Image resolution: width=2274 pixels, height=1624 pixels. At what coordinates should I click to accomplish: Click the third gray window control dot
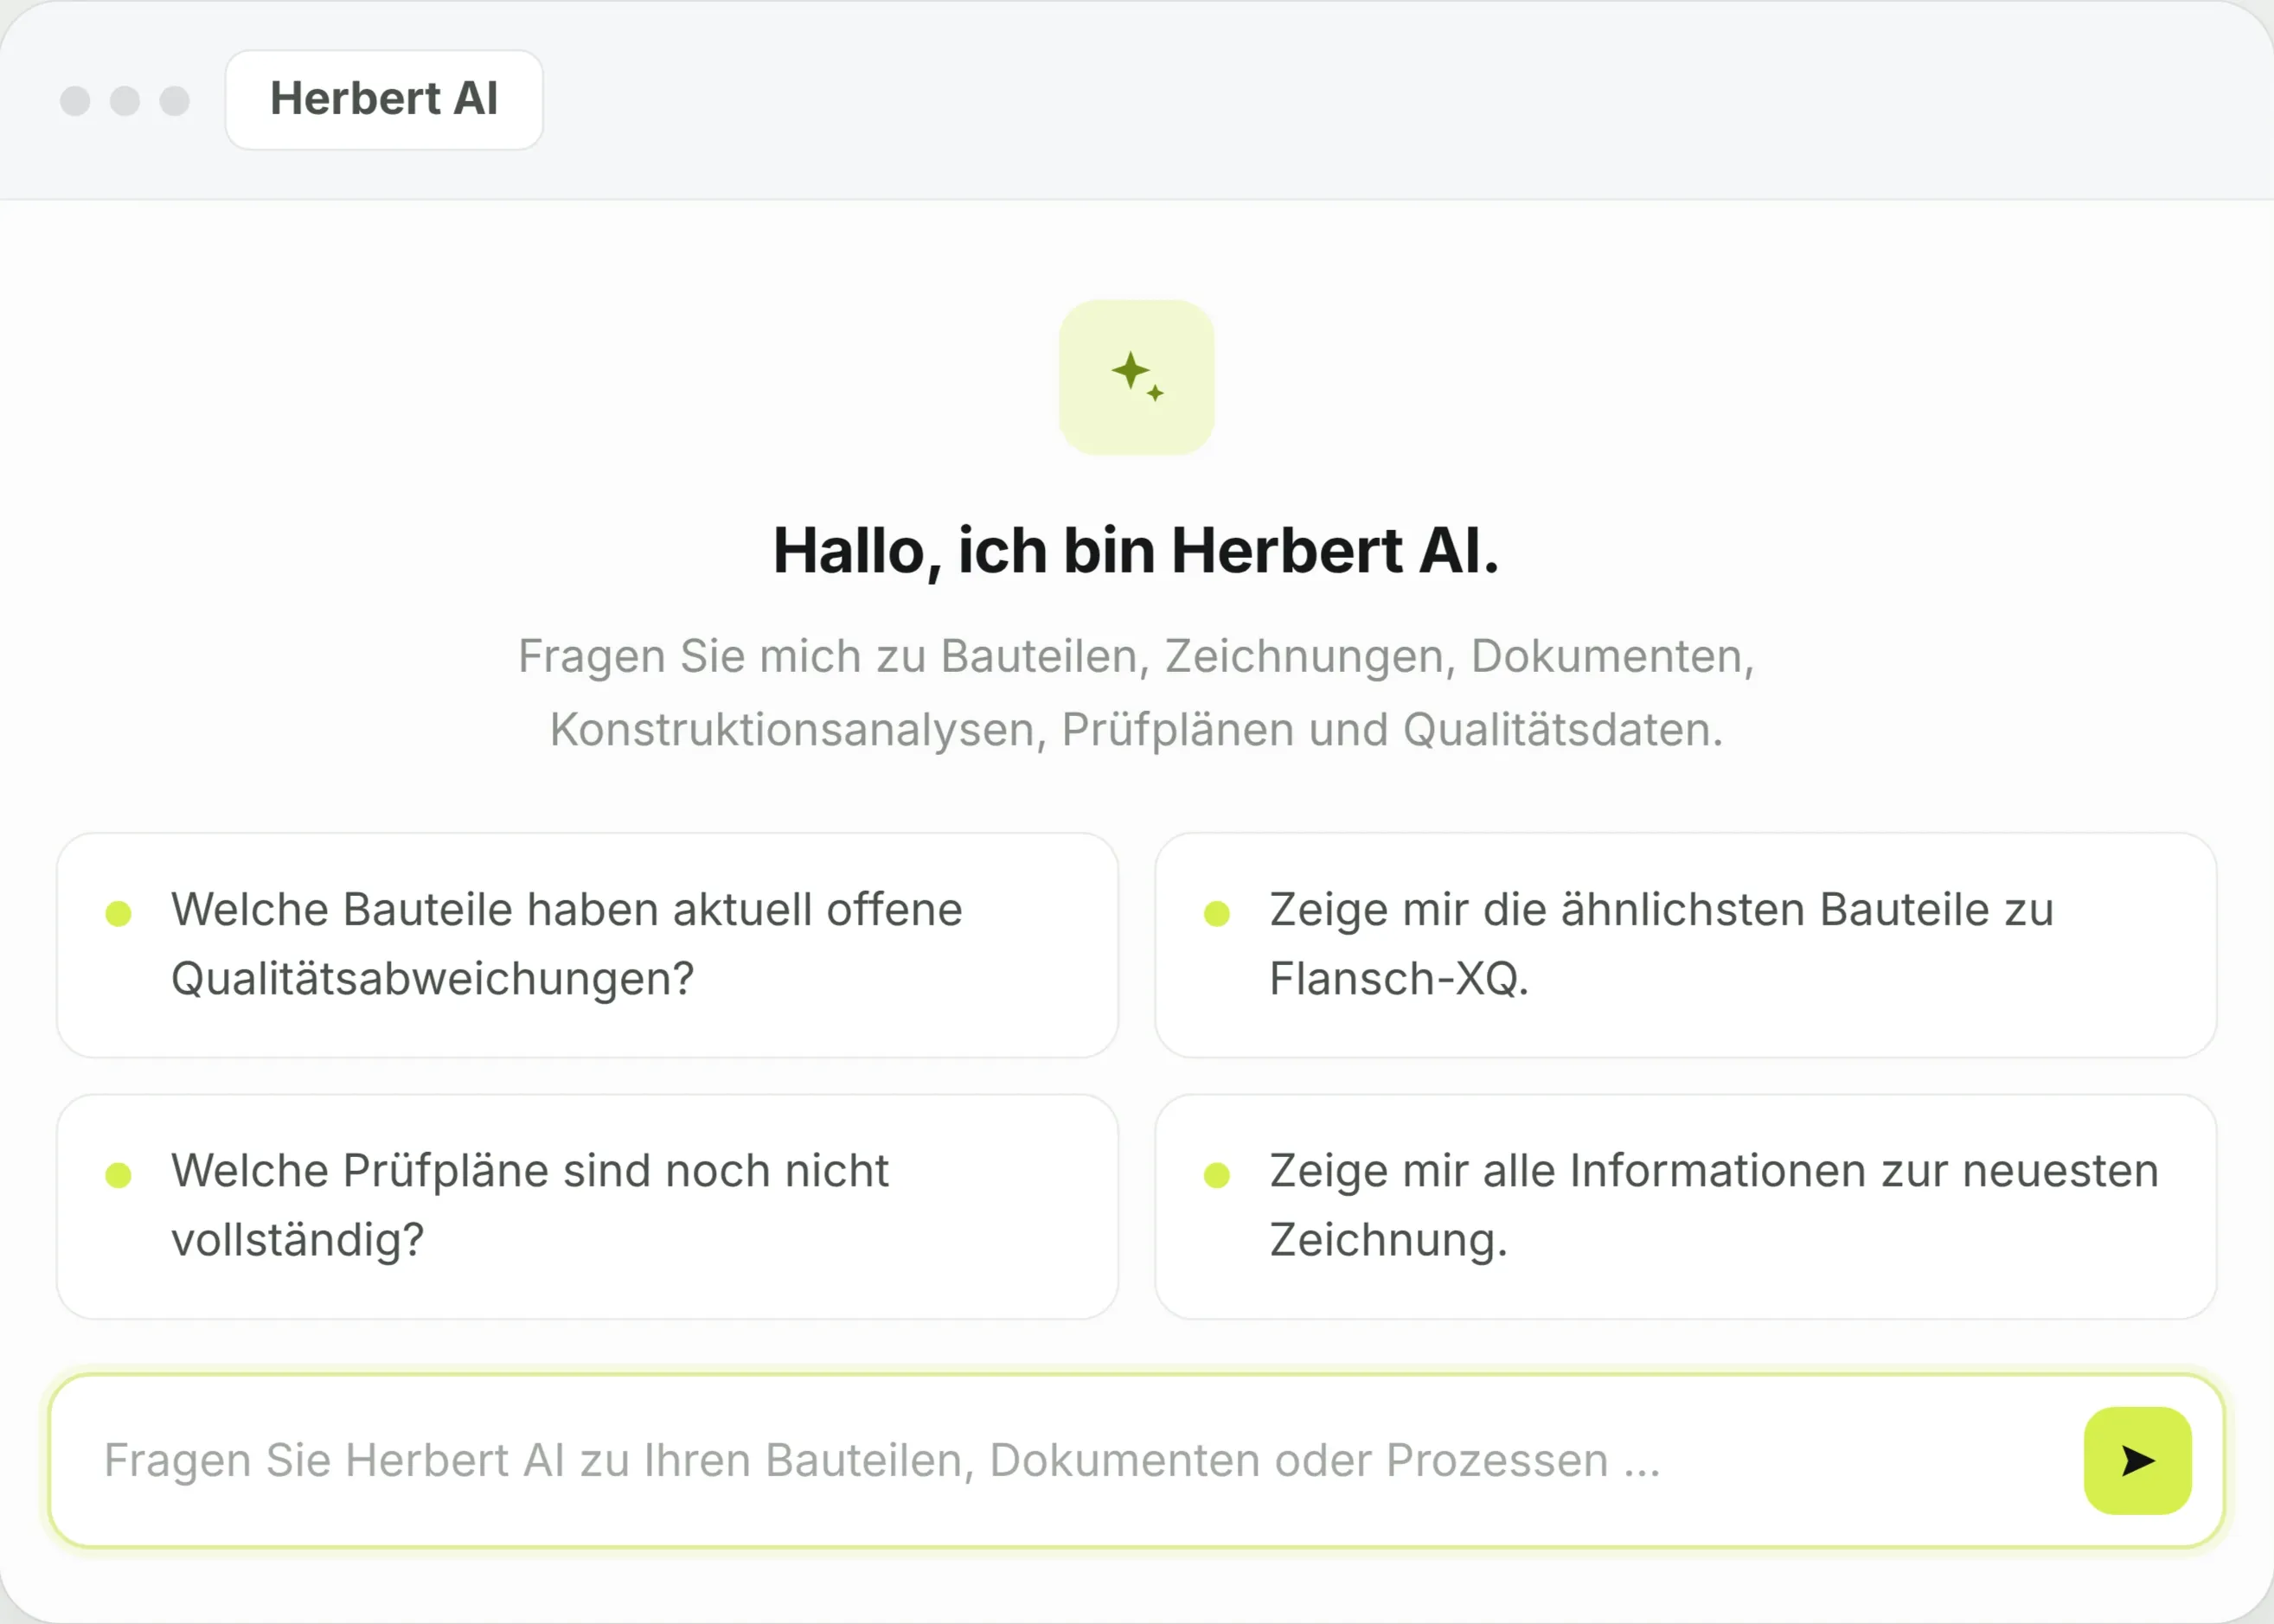[x=175, y=101]
